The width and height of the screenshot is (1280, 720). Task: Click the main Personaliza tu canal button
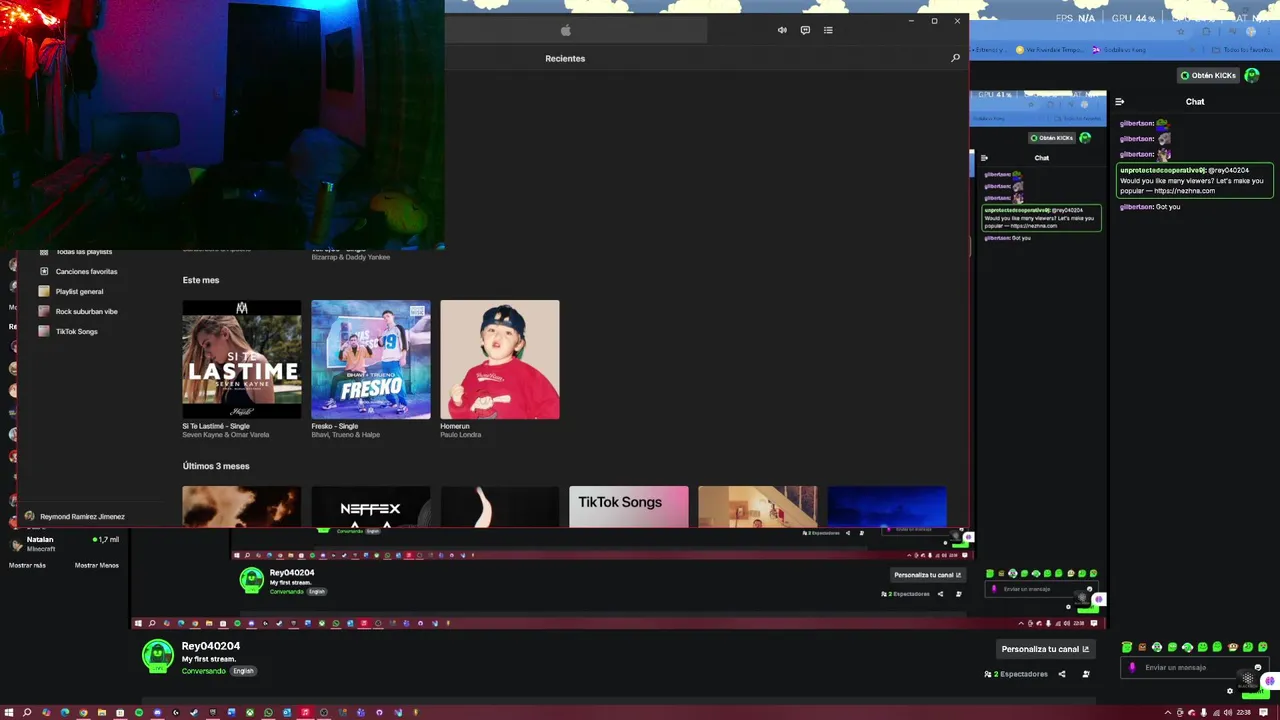(1045, 649)
